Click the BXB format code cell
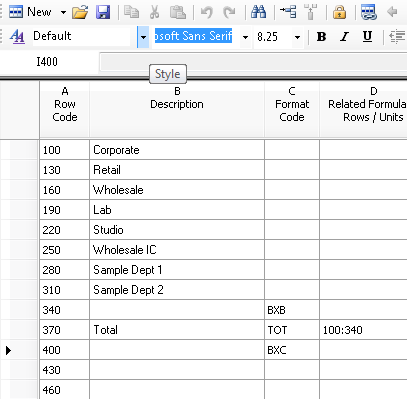The image size is (407, 399). [x=292, y=310]
